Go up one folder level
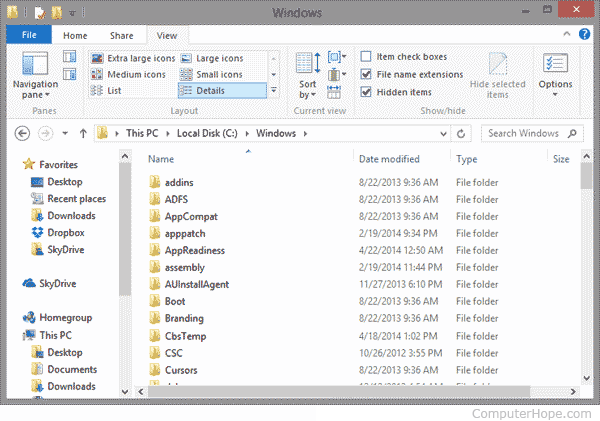This screenshot has height=421, width=600. click(83, 134)
